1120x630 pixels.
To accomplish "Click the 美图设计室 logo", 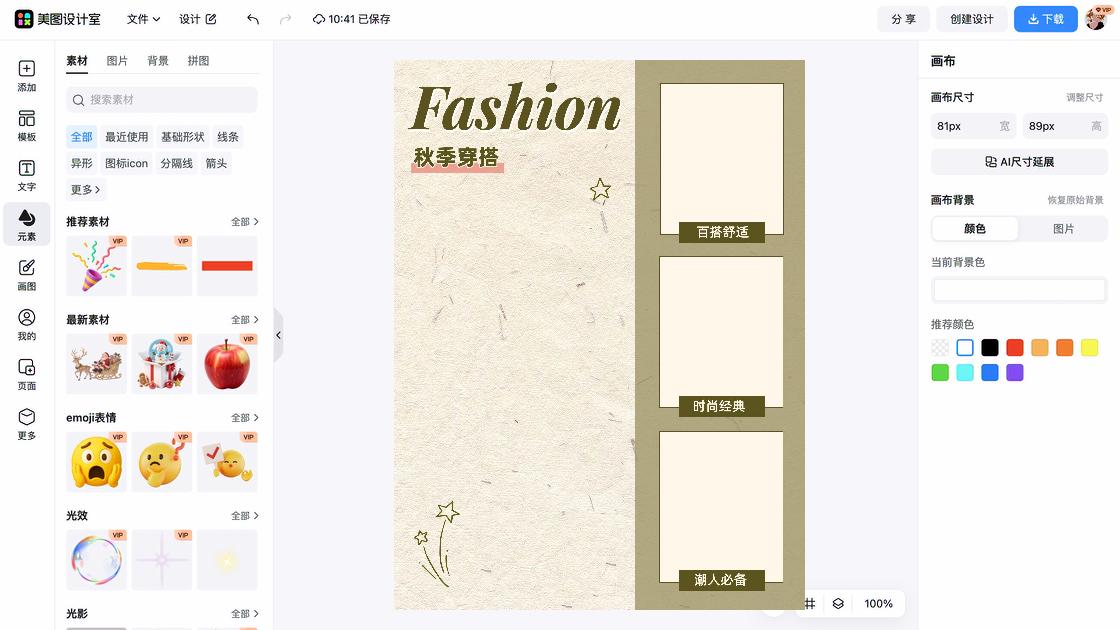I will click(x=58, y=19).
